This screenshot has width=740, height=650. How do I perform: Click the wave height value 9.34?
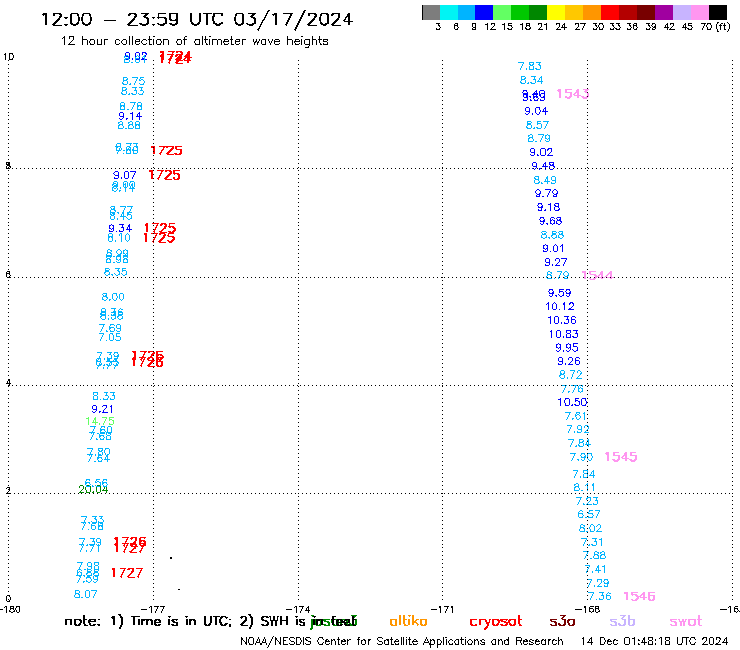point(120,228)
